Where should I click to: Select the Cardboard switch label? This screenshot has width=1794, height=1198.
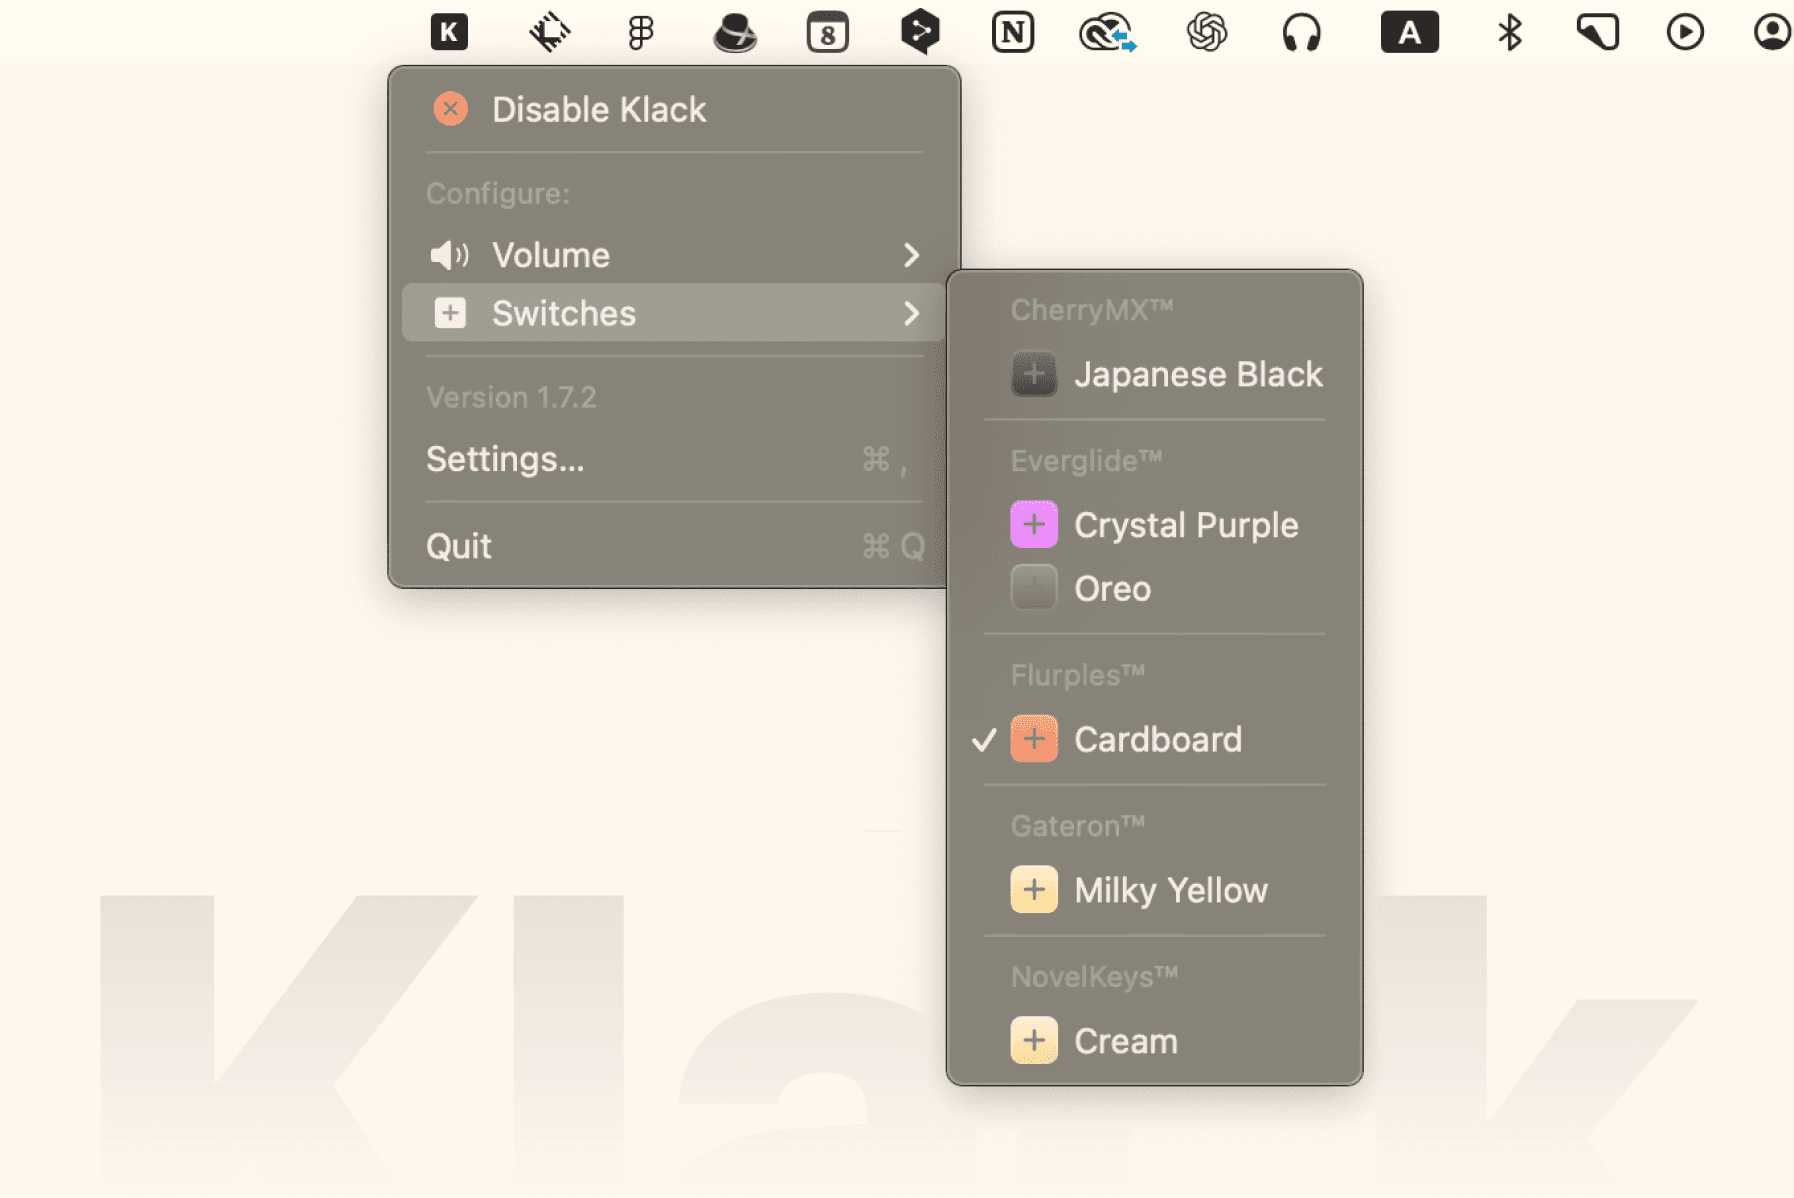click(1158, 740)
